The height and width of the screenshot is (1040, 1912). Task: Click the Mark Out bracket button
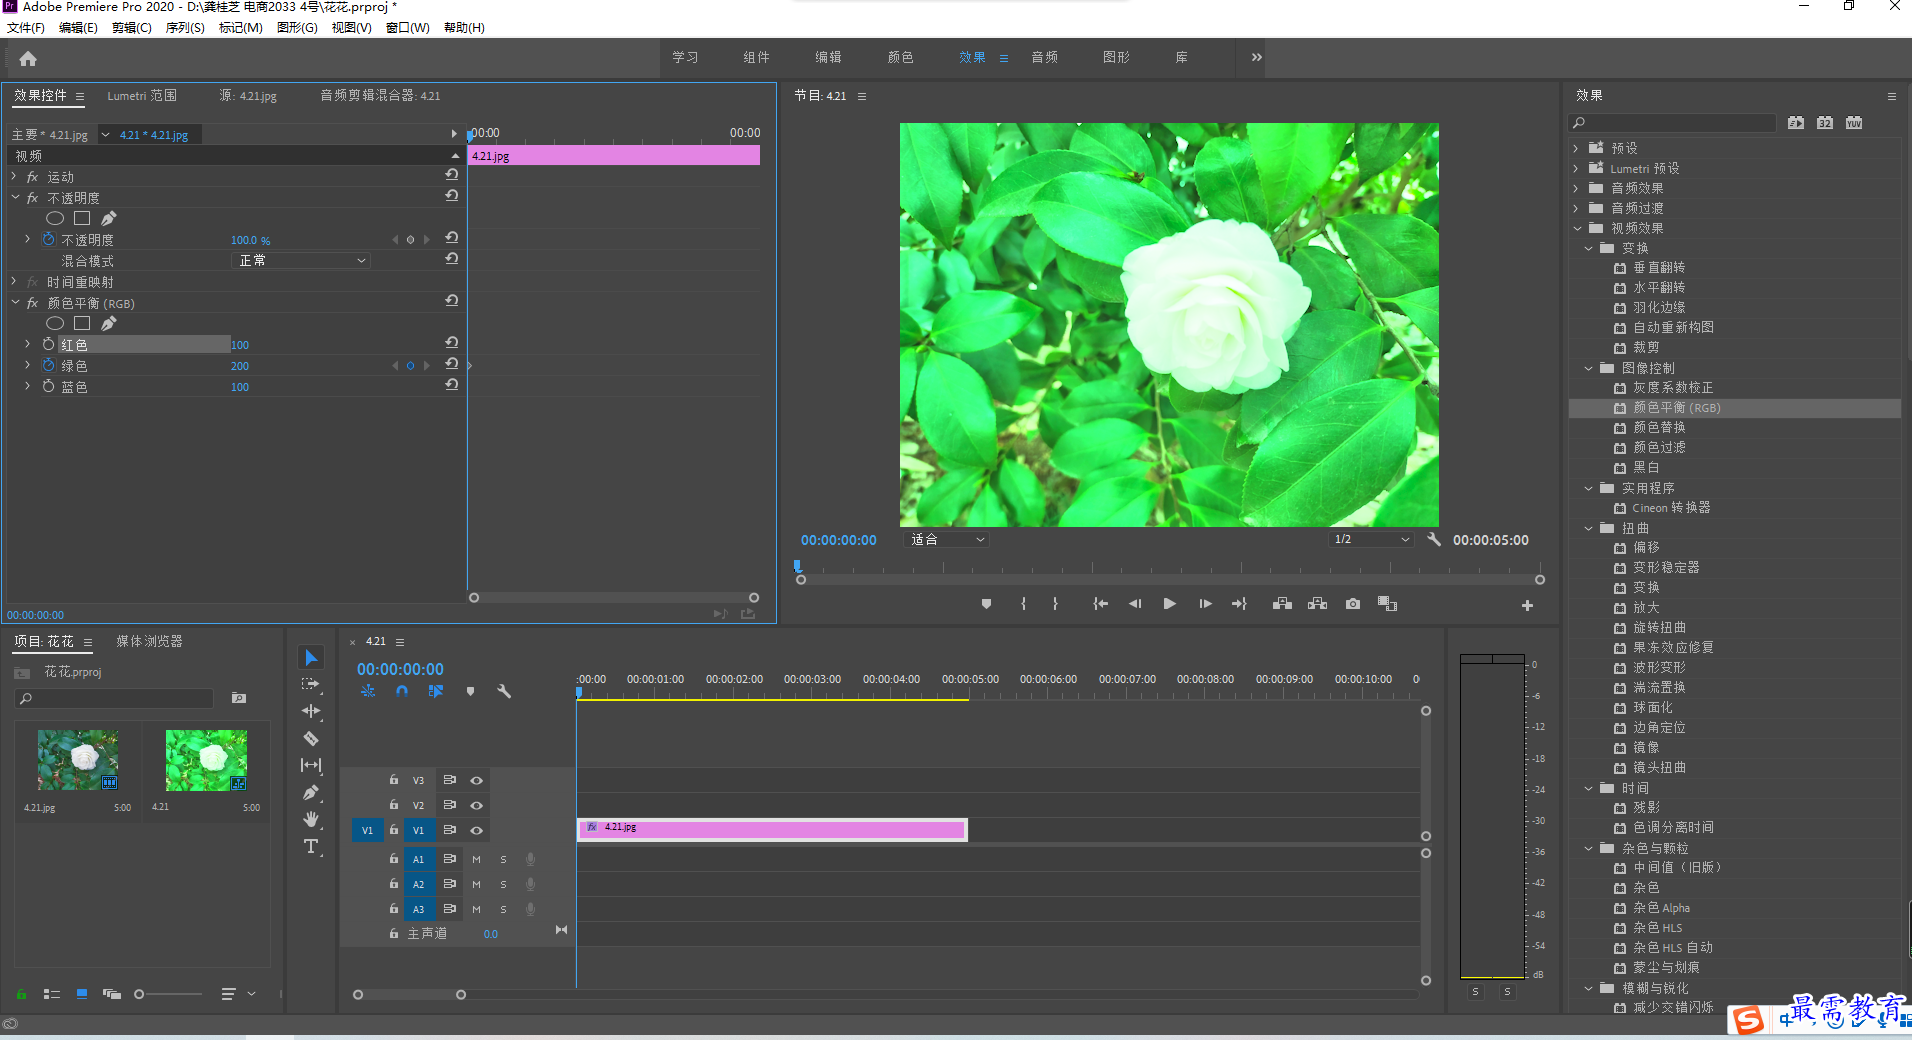click(x=1055, y=604)
